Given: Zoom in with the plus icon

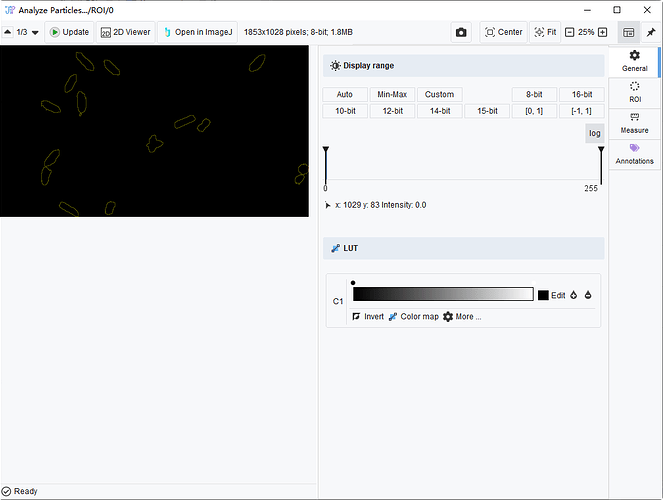Looking at the screenshot, I should [602, 32].
